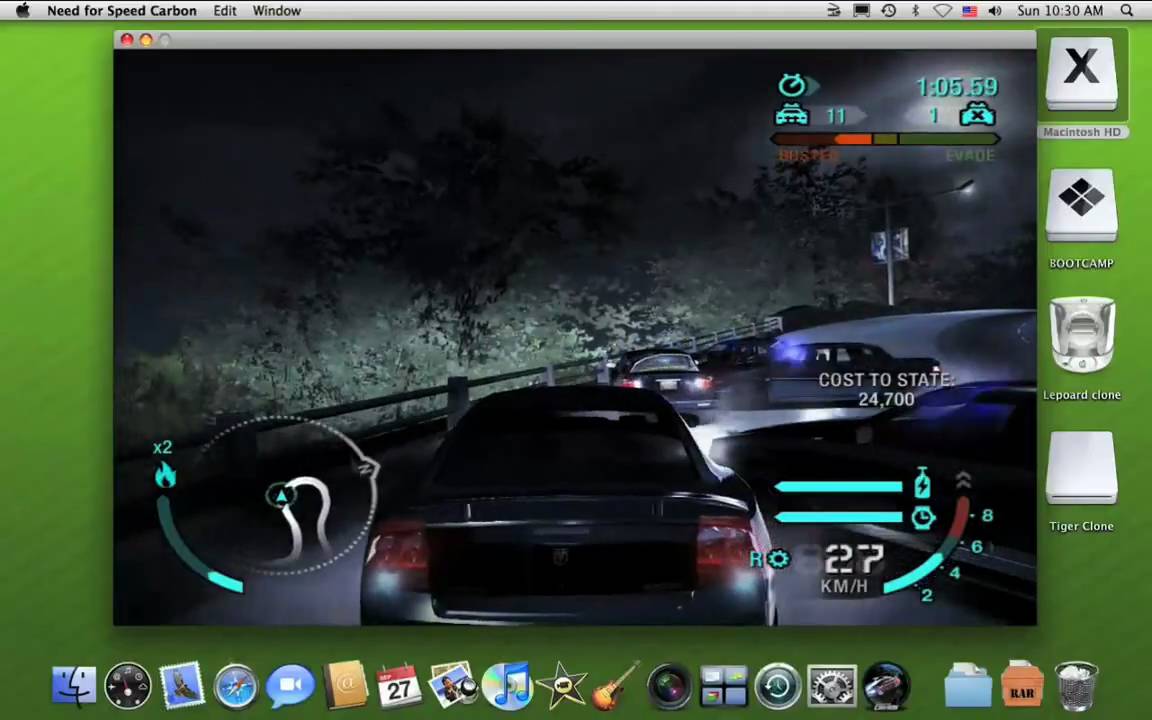Click the stopwatch icon in game HUD

(792, 86)
